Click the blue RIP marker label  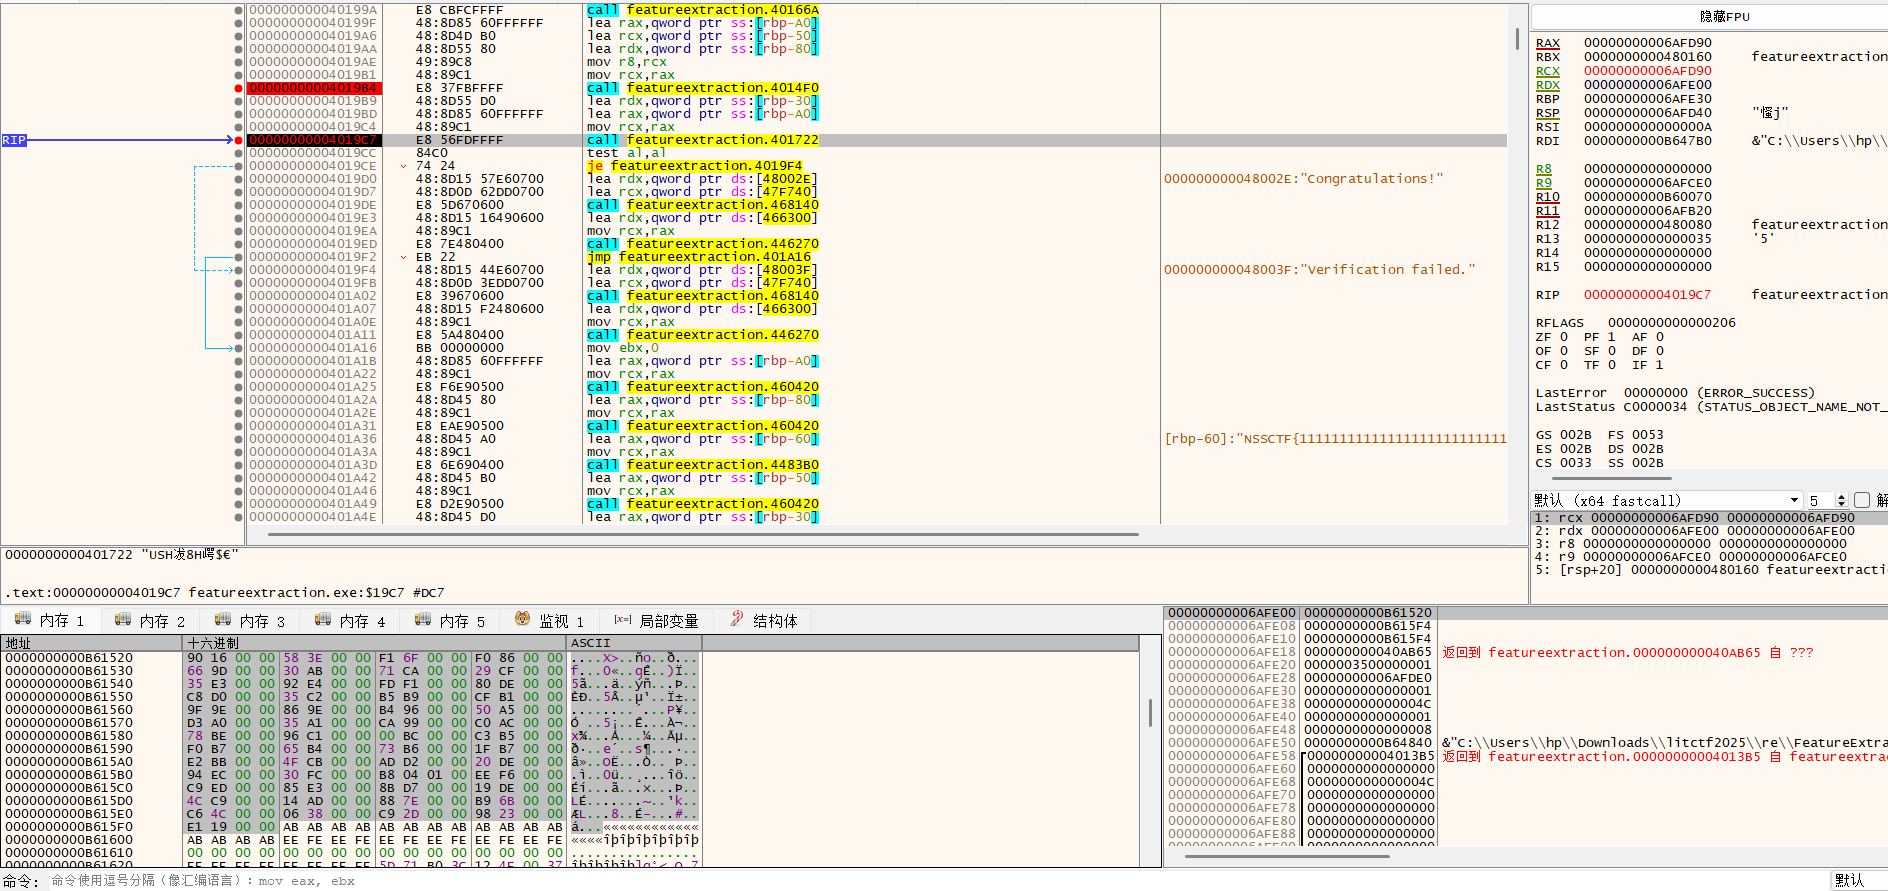coord(14,140)
